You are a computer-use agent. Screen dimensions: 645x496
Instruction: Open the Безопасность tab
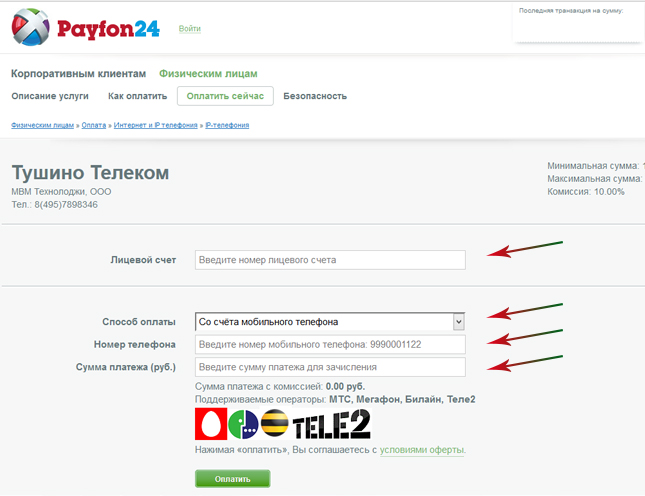[x=315, y=96]
